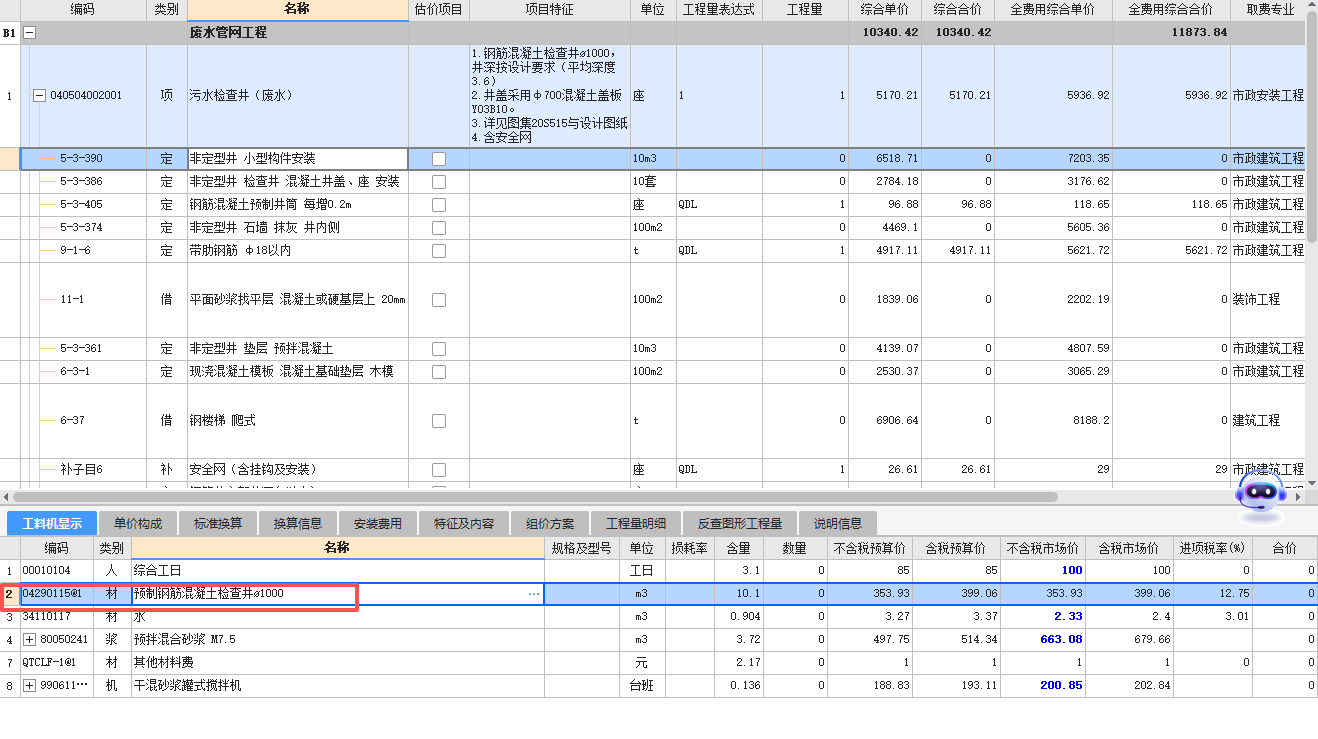1318x739 pixels.
Task: Collapse the 废水管网工程 summary row
Action: [x=27, y=32]
